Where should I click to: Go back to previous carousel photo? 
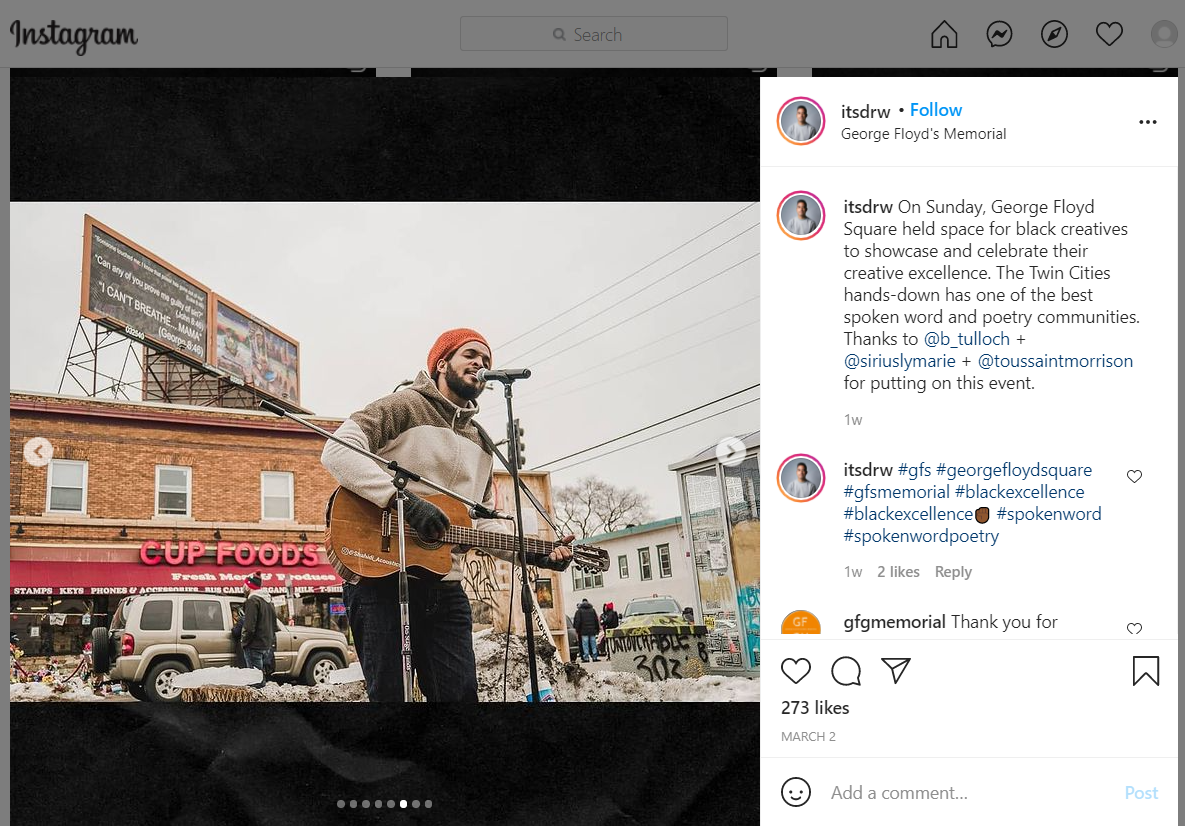[x=38, y=452]
